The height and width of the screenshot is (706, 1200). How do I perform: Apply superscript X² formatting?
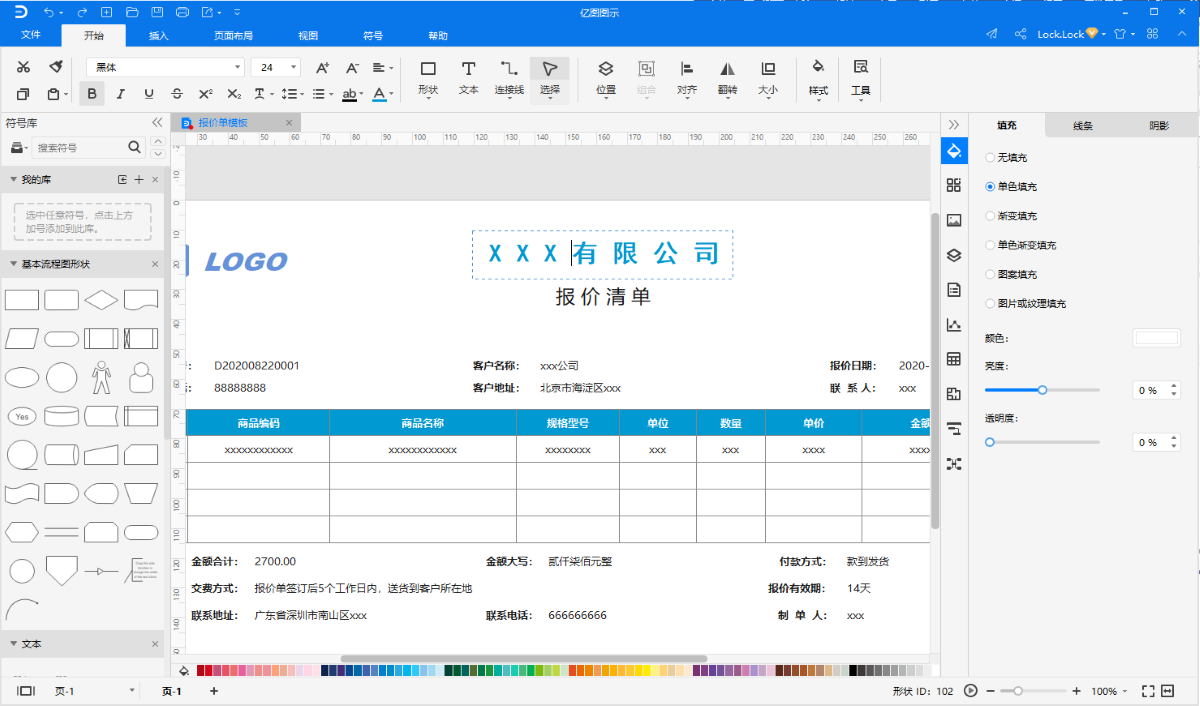(x=205, y=94)
